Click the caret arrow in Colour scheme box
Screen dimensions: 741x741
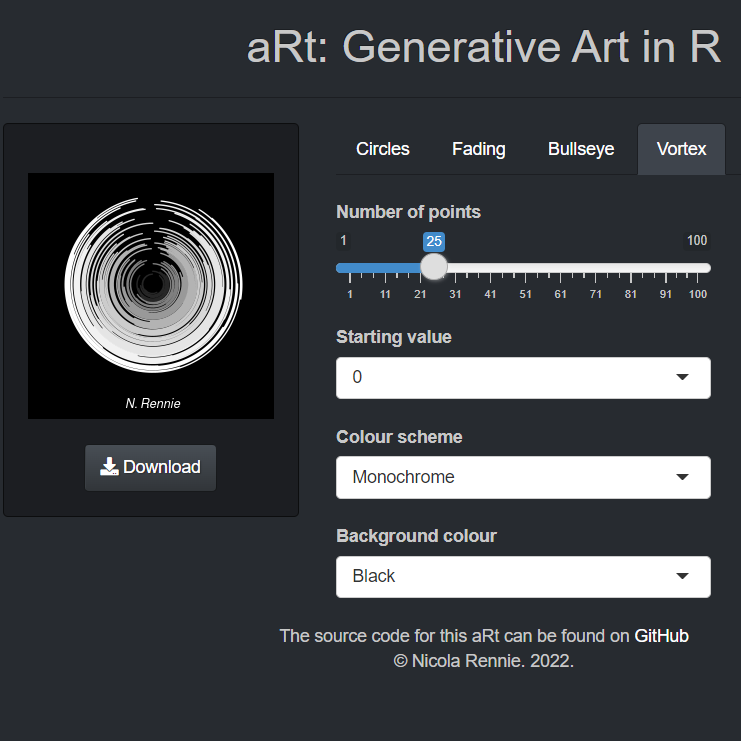point(682,477)
